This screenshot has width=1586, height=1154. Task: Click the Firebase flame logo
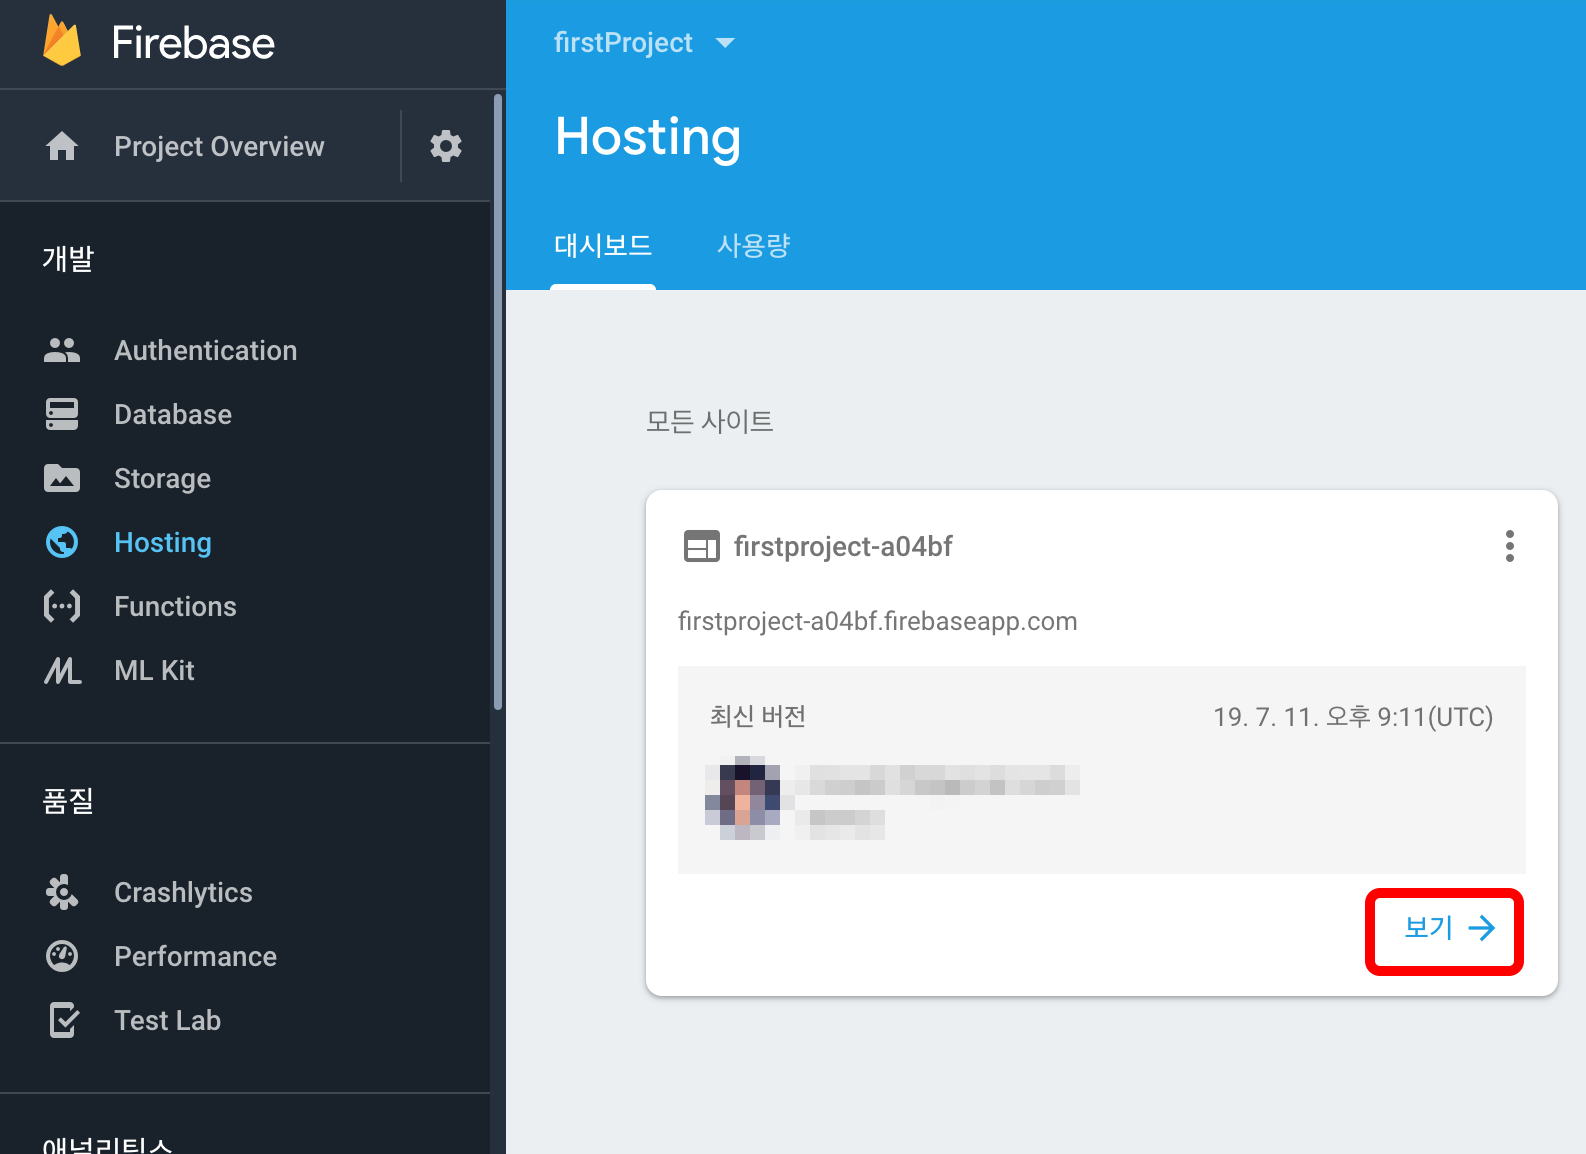click(x=62, y=42)
